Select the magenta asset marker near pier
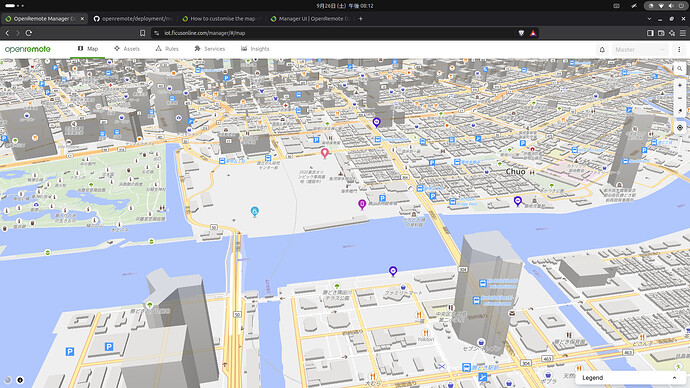 362,204
